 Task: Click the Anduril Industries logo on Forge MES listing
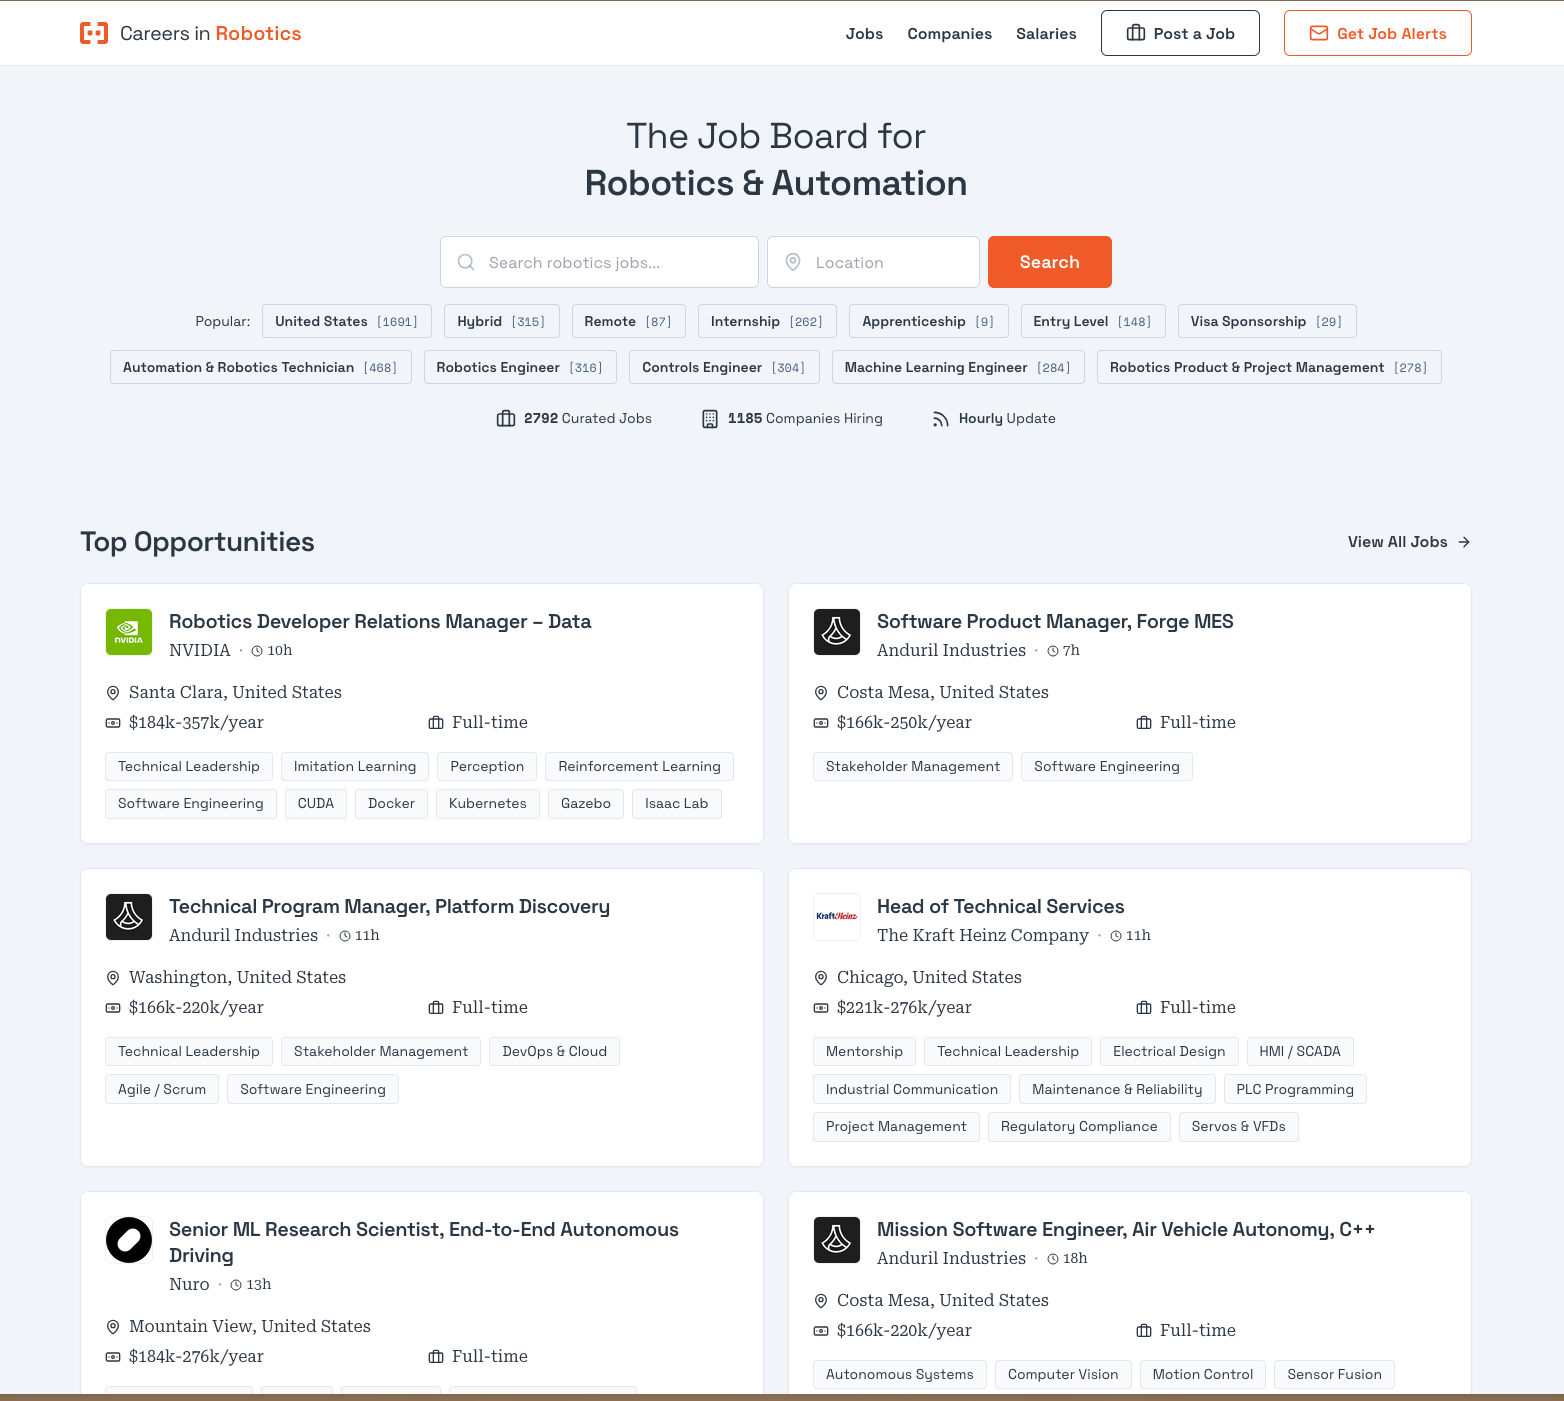point(836,632)
